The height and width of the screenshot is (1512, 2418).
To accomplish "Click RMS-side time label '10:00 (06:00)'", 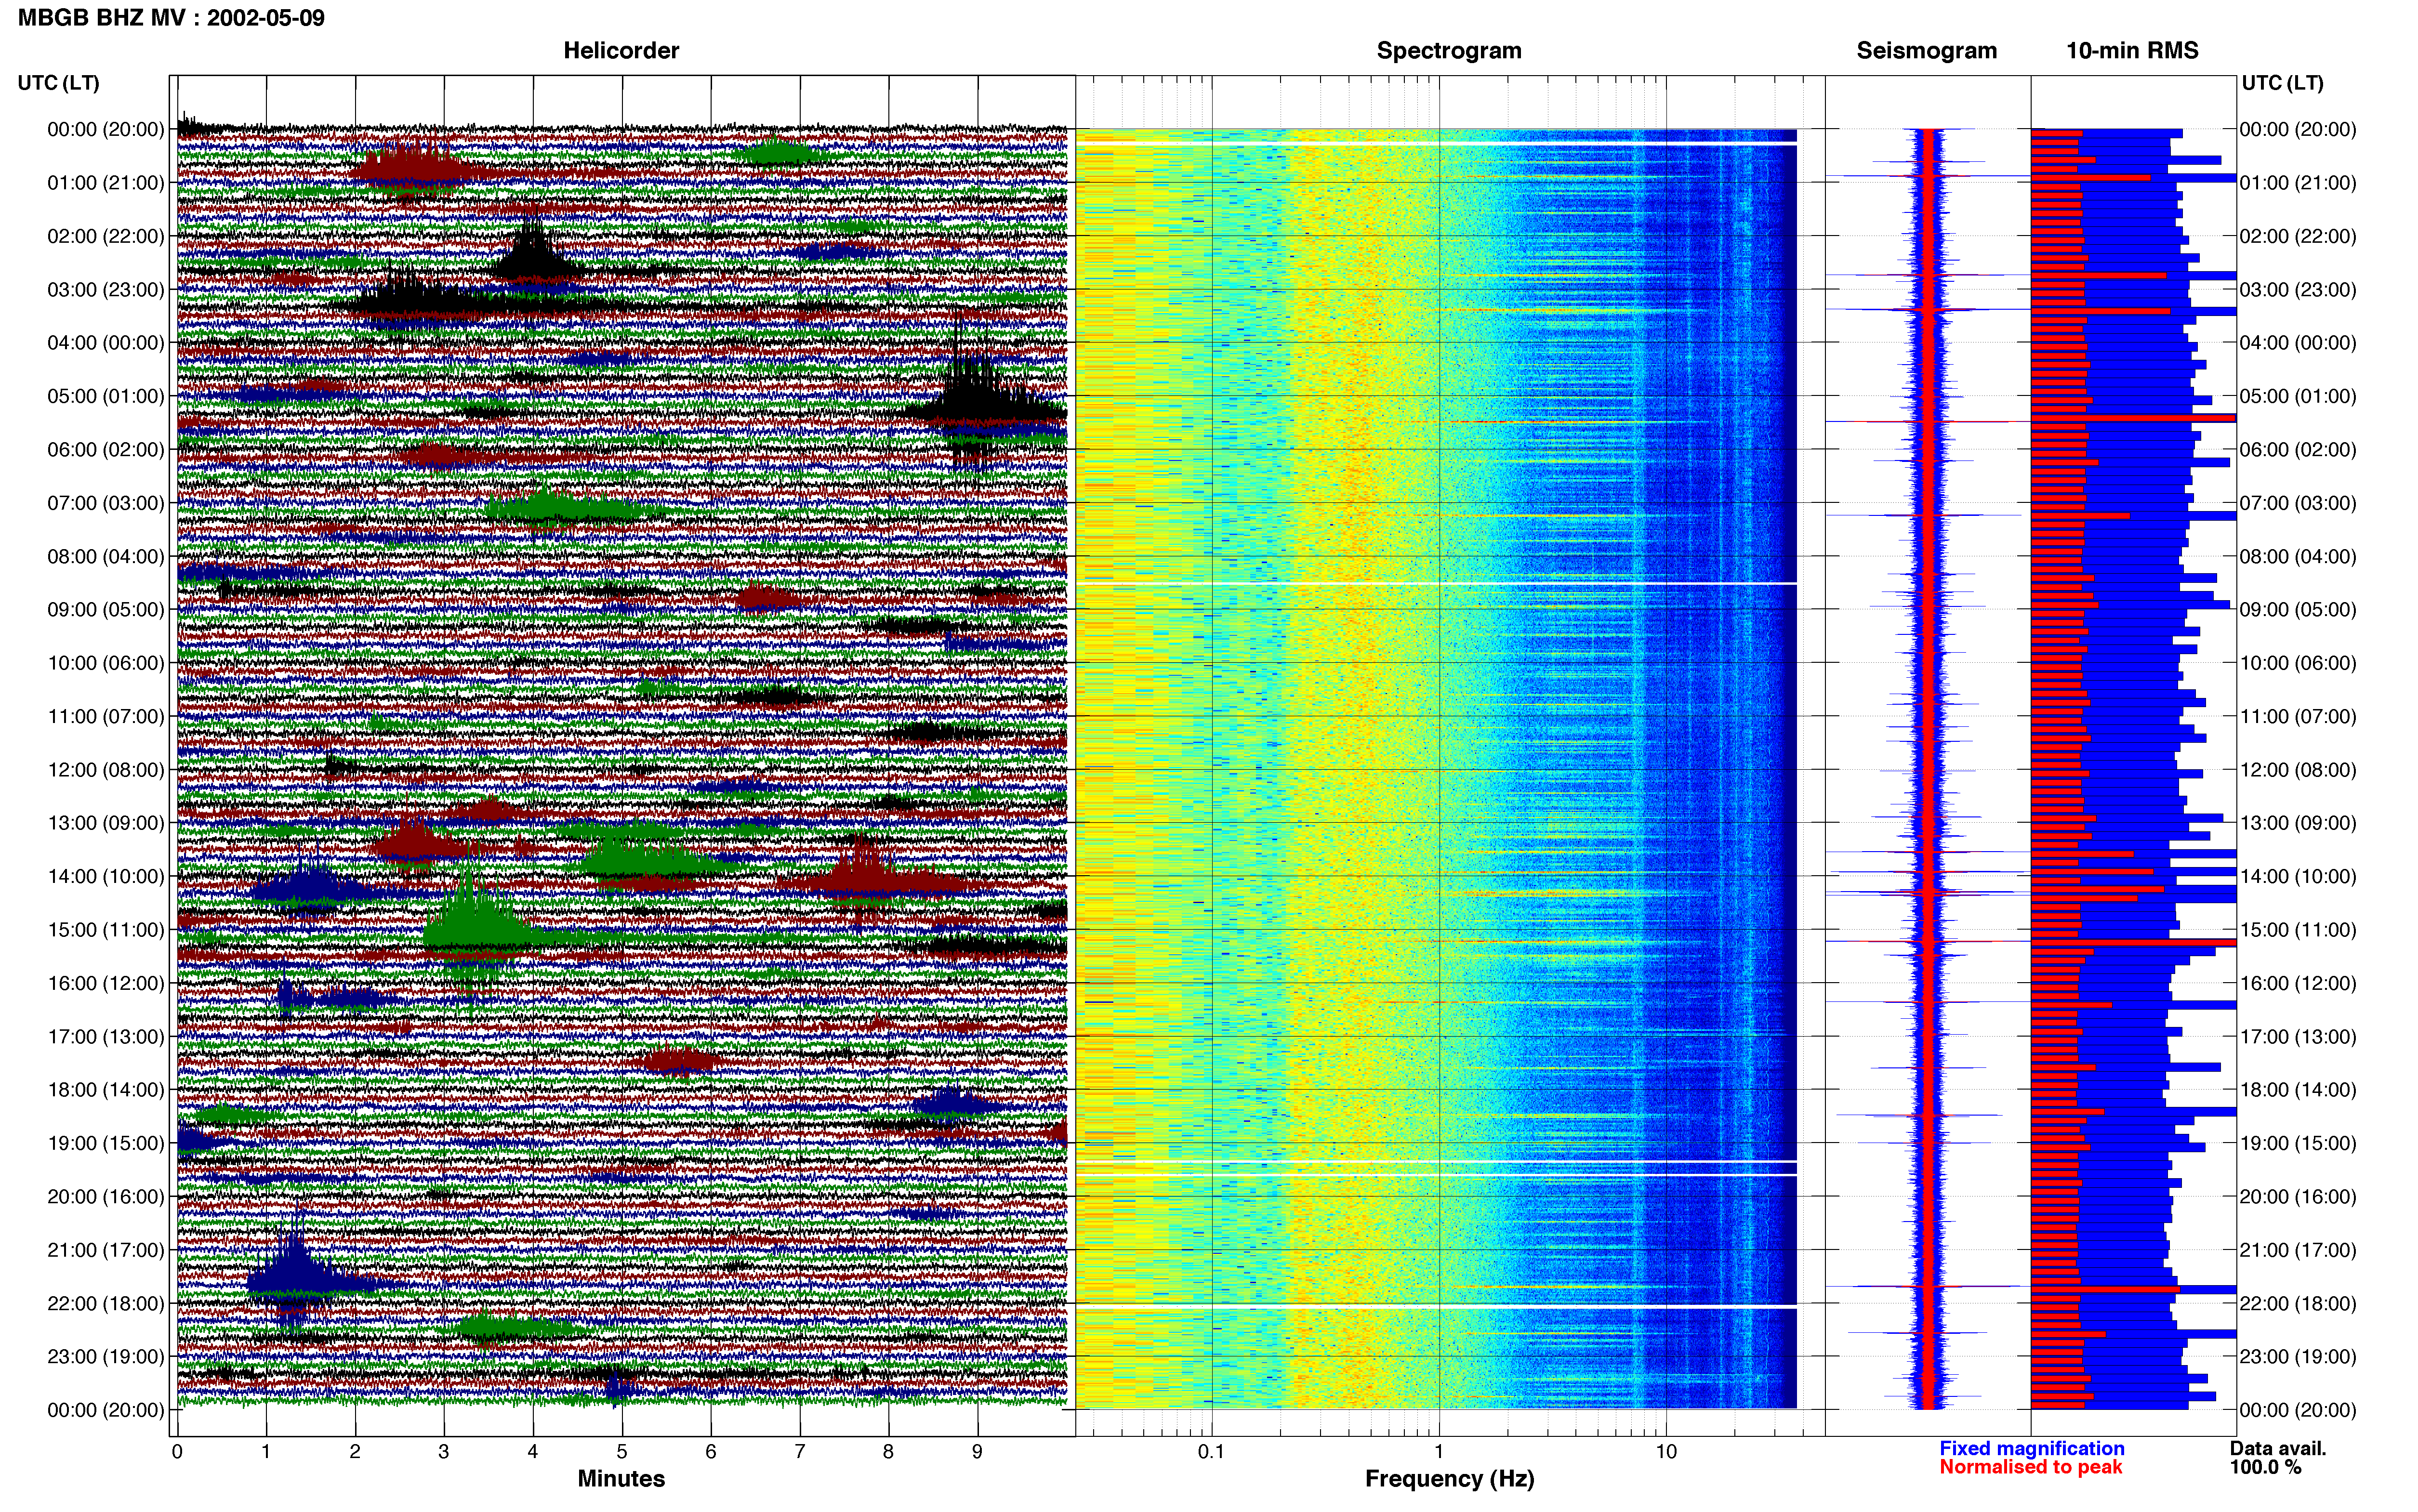I will tap(2298, 663).
